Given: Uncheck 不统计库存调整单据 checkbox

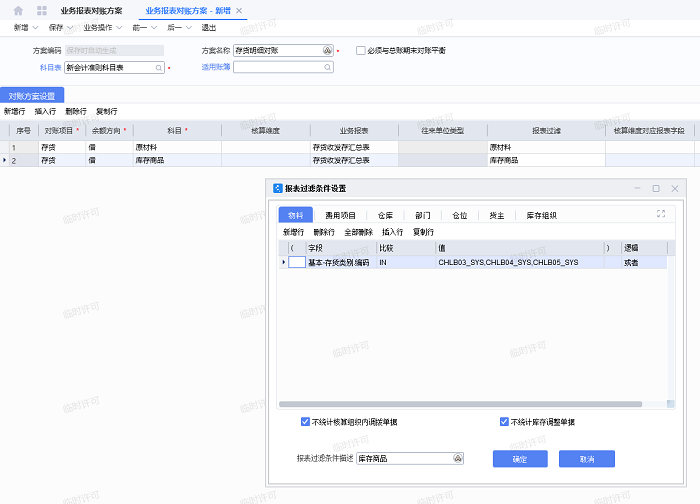Looking at the screenshot, I should [x=504, y=422].
